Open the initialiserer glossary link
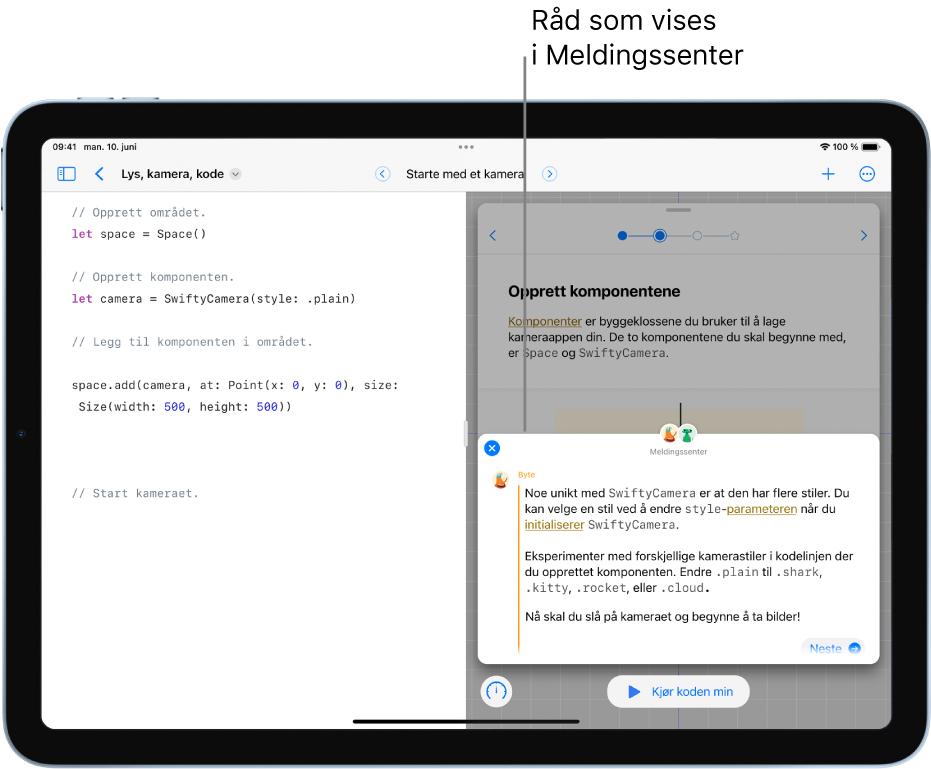 point(555,525)
